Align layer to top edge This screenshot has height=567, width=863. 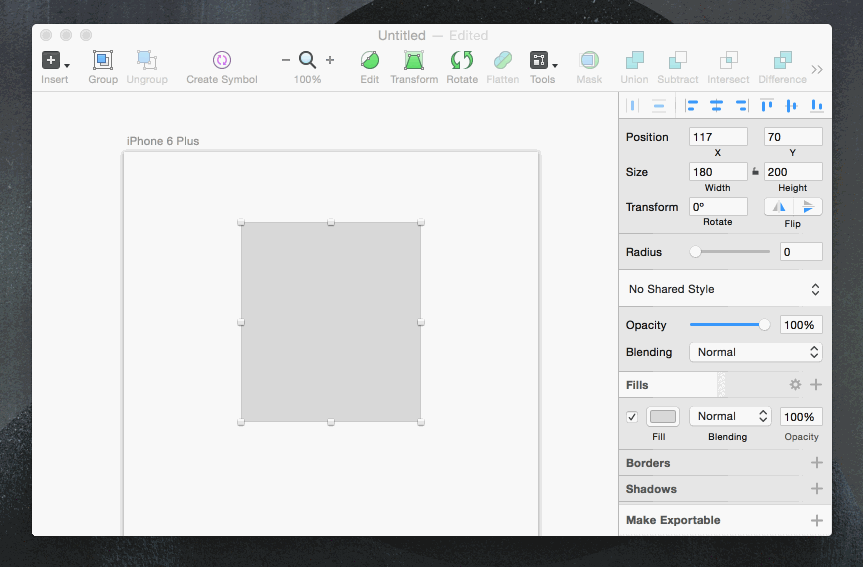tap(767, 105)
